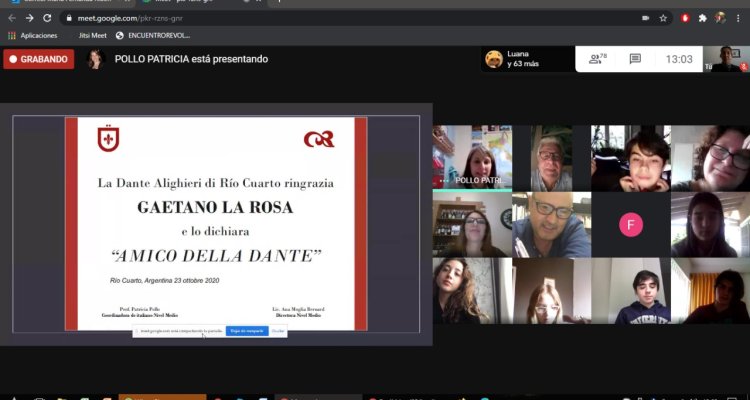Screen dimensions: 750x400
Task: Click your self-view thumbnail labeled Tú
Action: click(726, 59)
